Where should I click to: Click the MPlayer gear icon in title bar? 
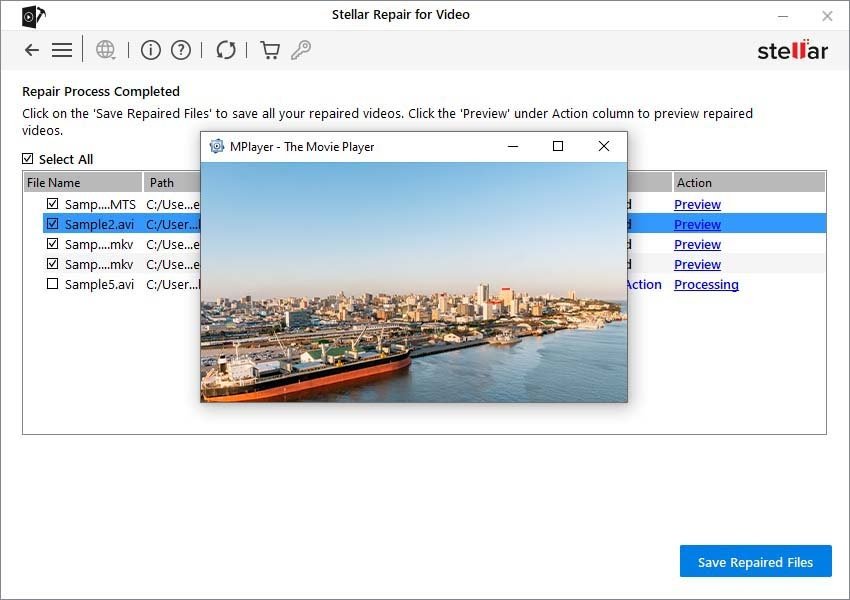[217, 146]
